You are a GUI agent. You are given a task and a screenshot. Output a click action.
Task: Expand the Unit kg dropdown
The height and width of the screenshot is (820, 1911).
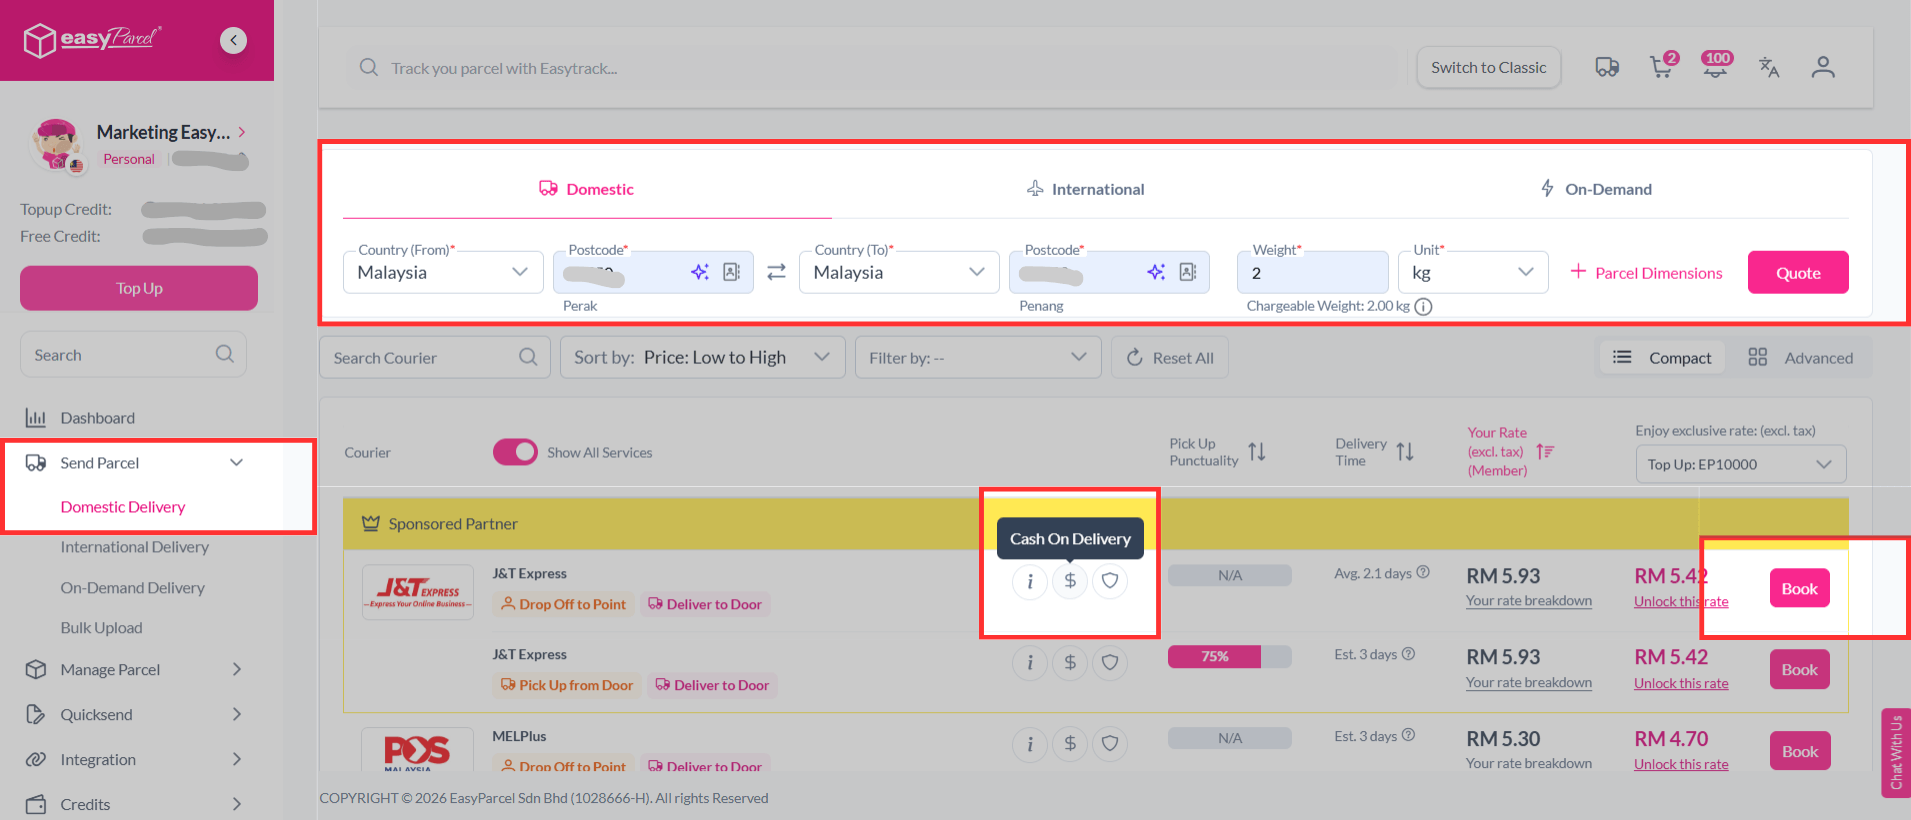tap(1472, 273)
